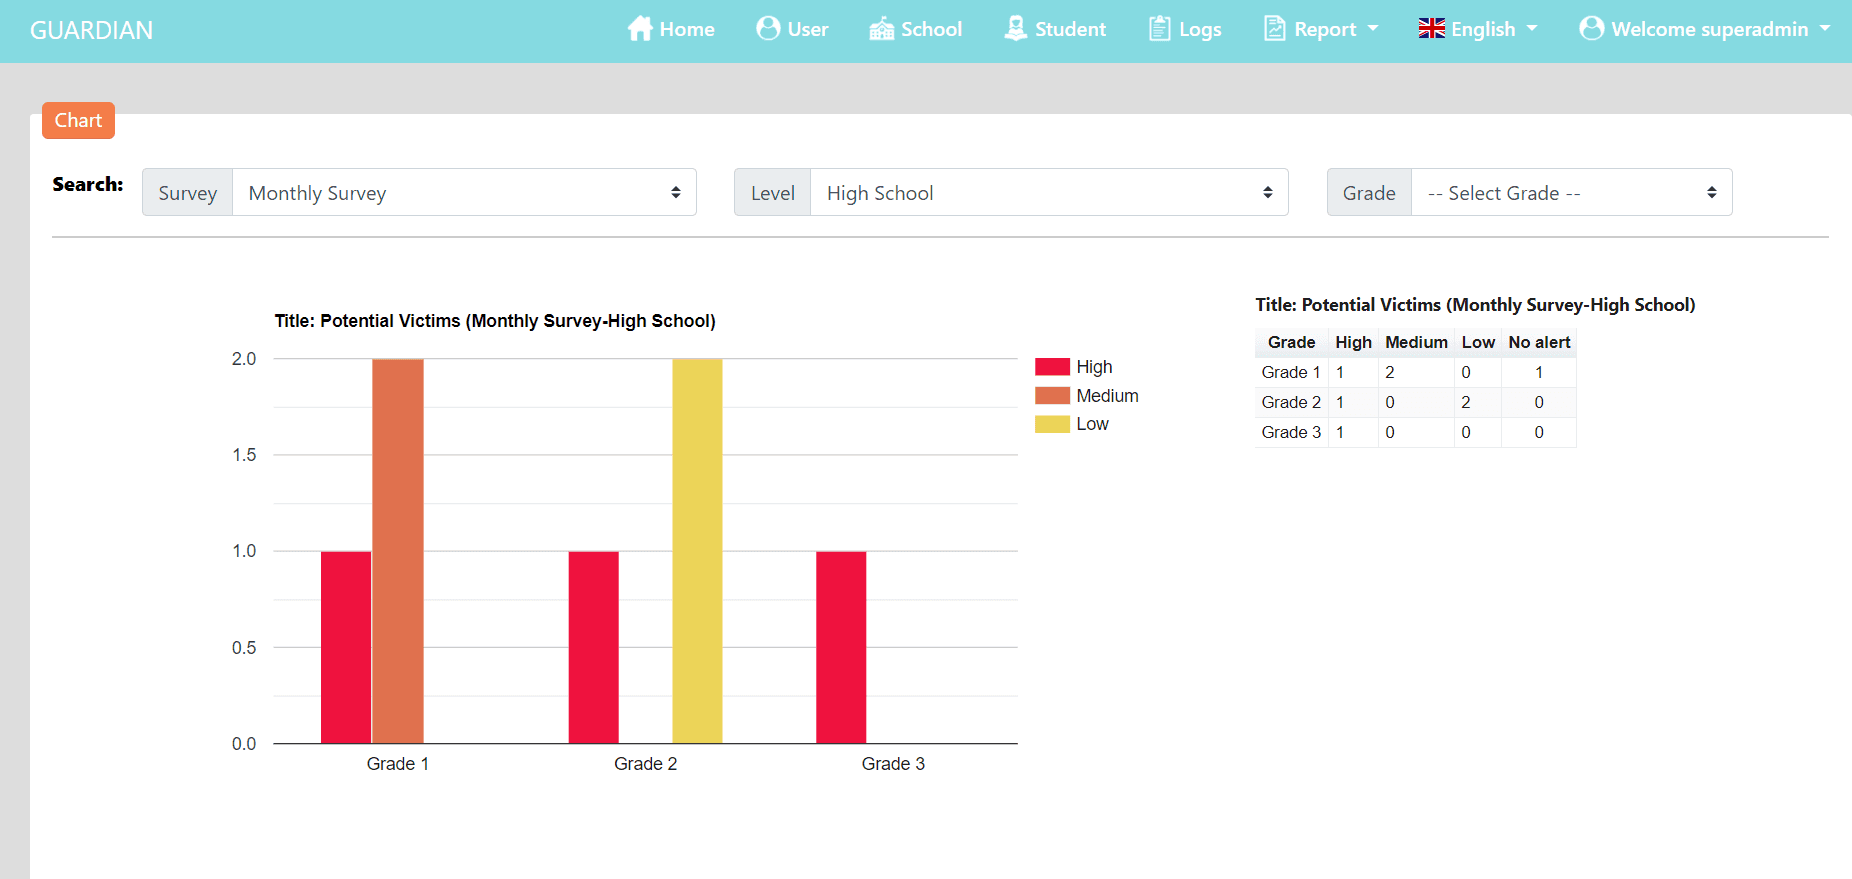The height and width of the screenshot is (879, 1852).
Task: Click Grade 2 Low value 2 cell
Action: pyautogui.click(x=1478, y=402)
